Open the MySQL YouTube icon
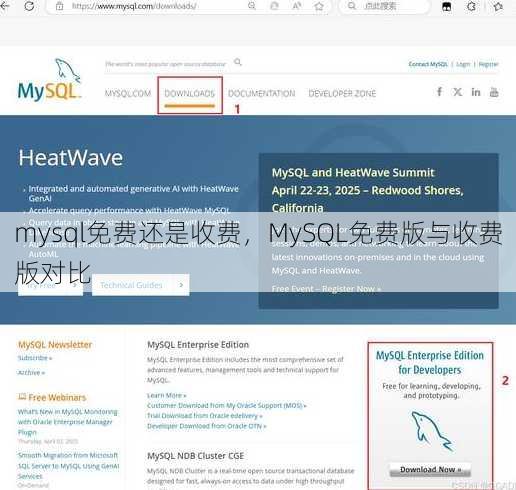This screenshot has height=490, width=516. (494, 92)
